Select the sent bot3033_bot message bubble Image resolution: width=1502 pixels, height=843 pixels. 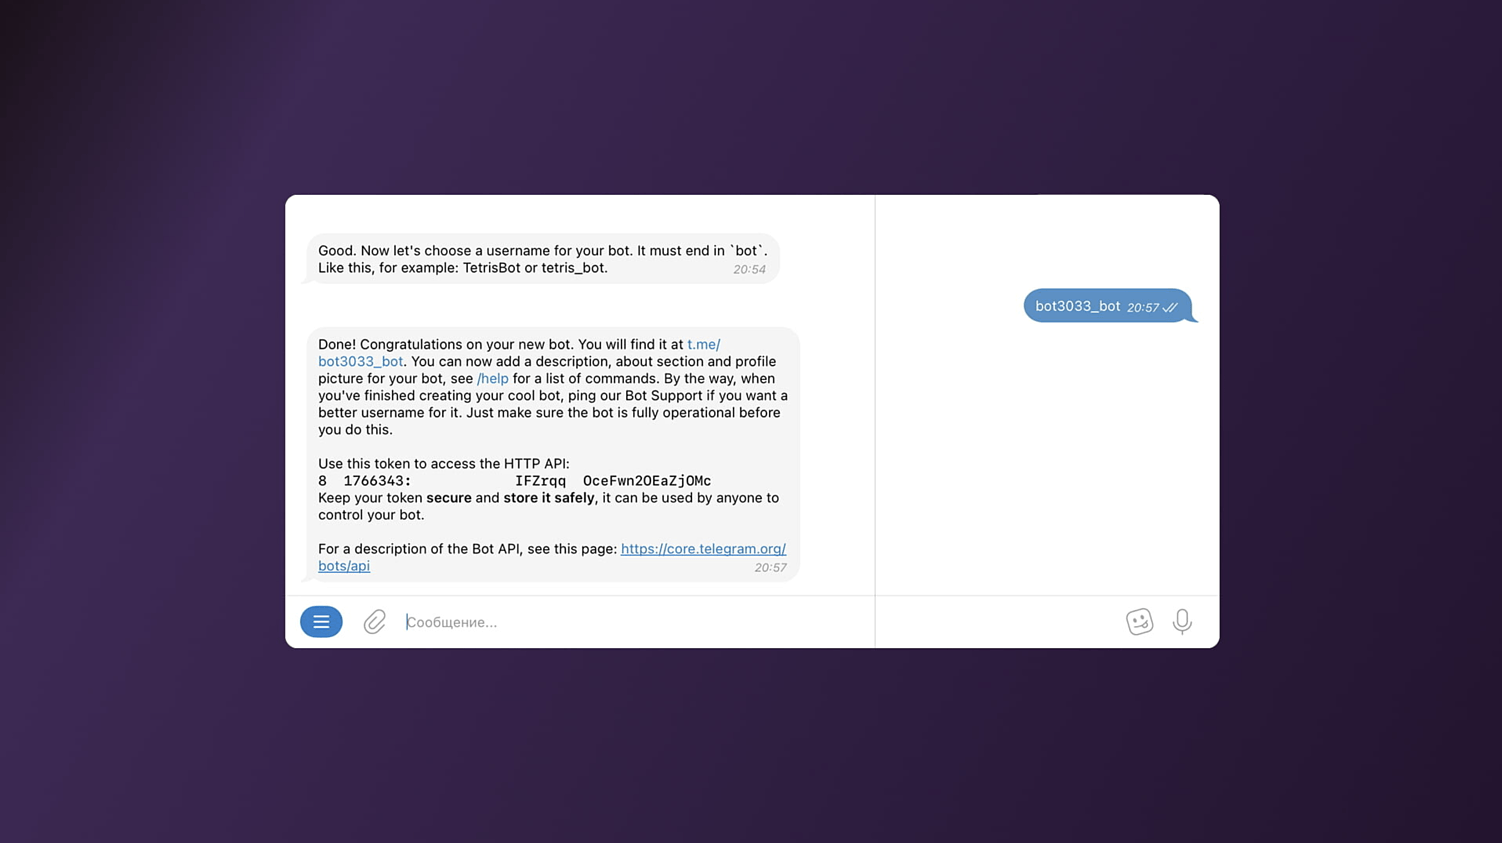click(1077, 306)
